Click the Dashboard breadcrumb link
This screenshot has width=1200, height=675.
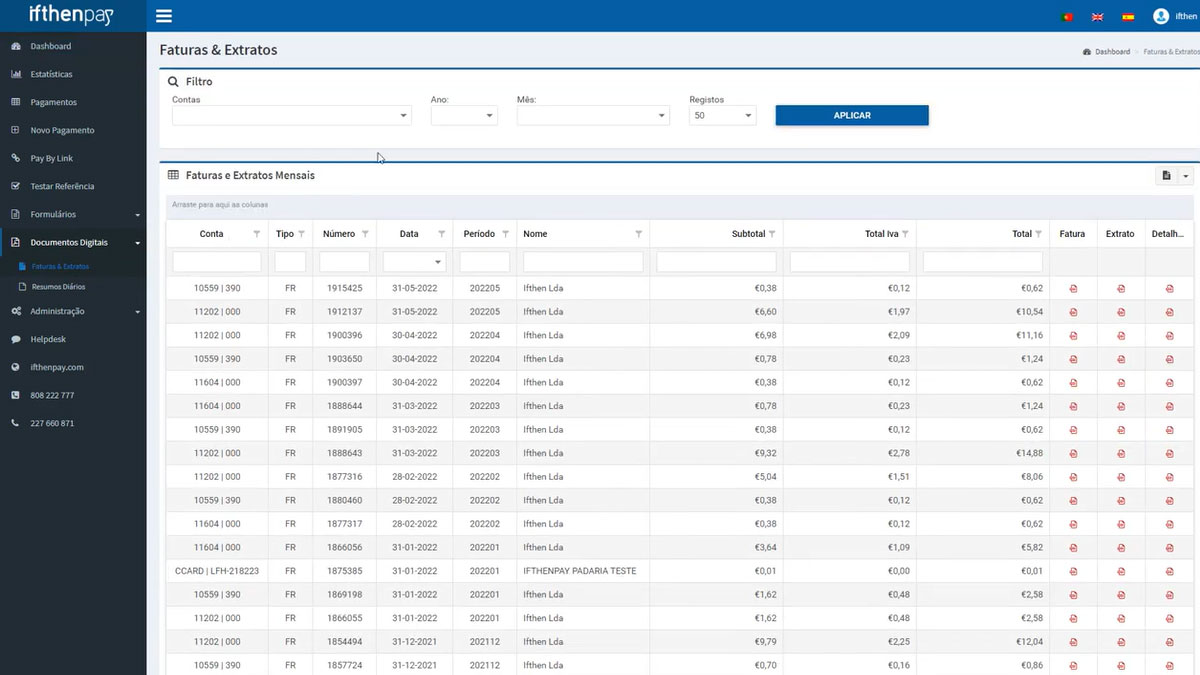[1112, 51]
